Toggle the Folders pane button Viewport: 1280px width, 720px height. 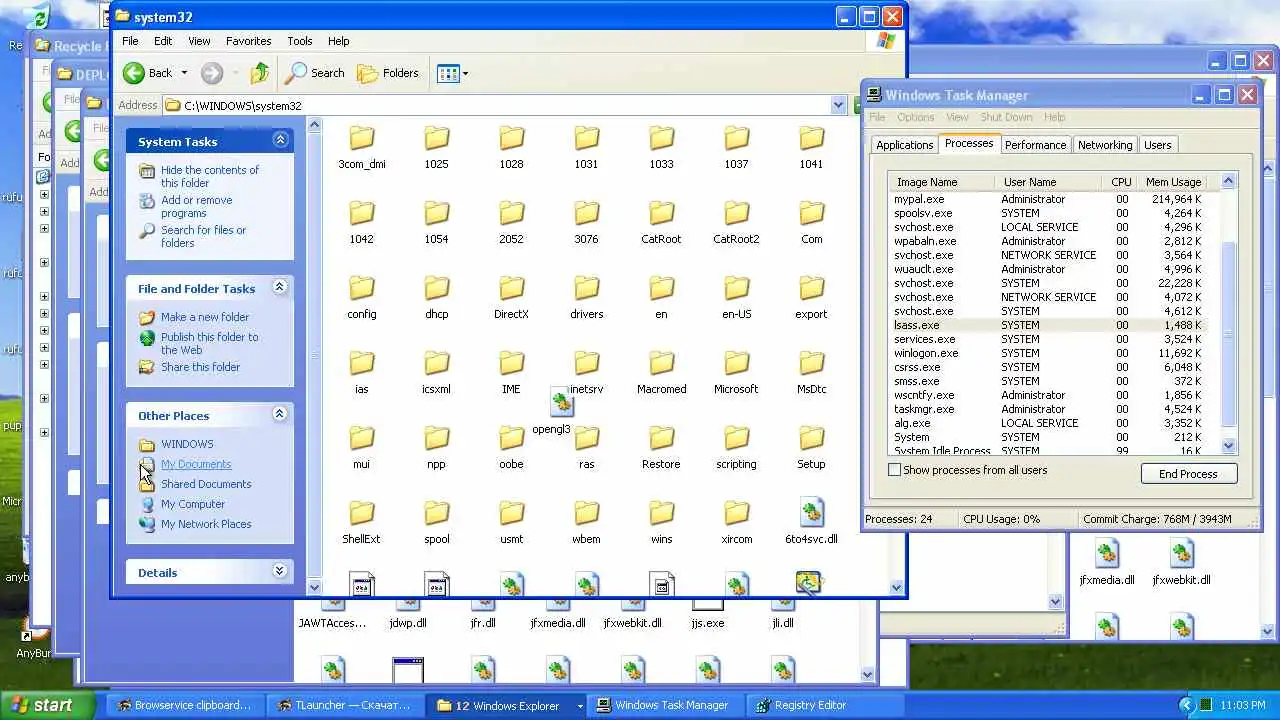click(388, 73)
